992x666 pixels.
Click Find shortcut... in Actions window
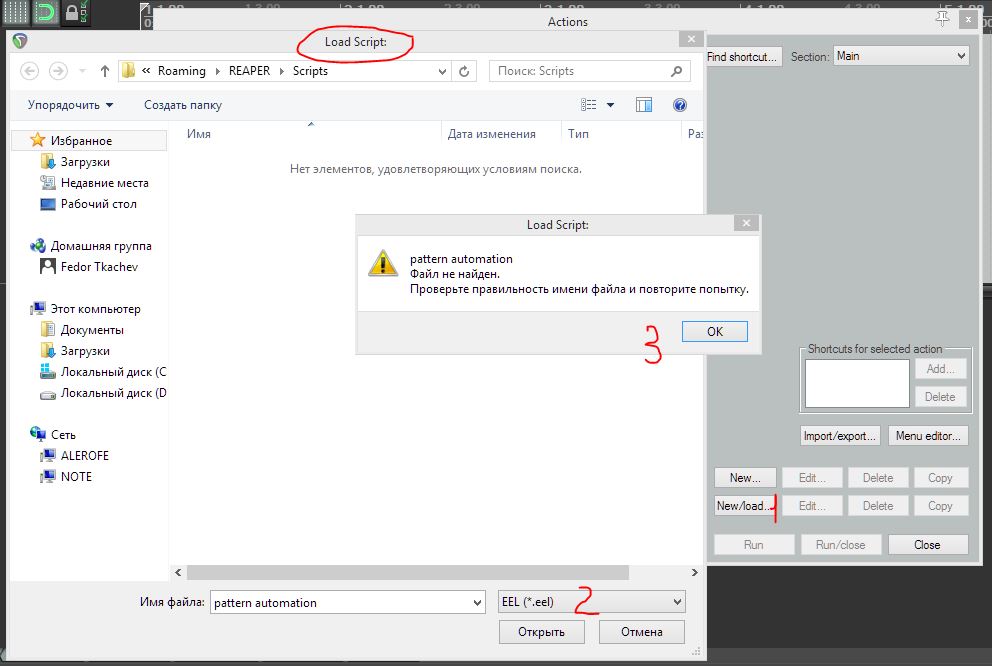click(x=742, y=57)
